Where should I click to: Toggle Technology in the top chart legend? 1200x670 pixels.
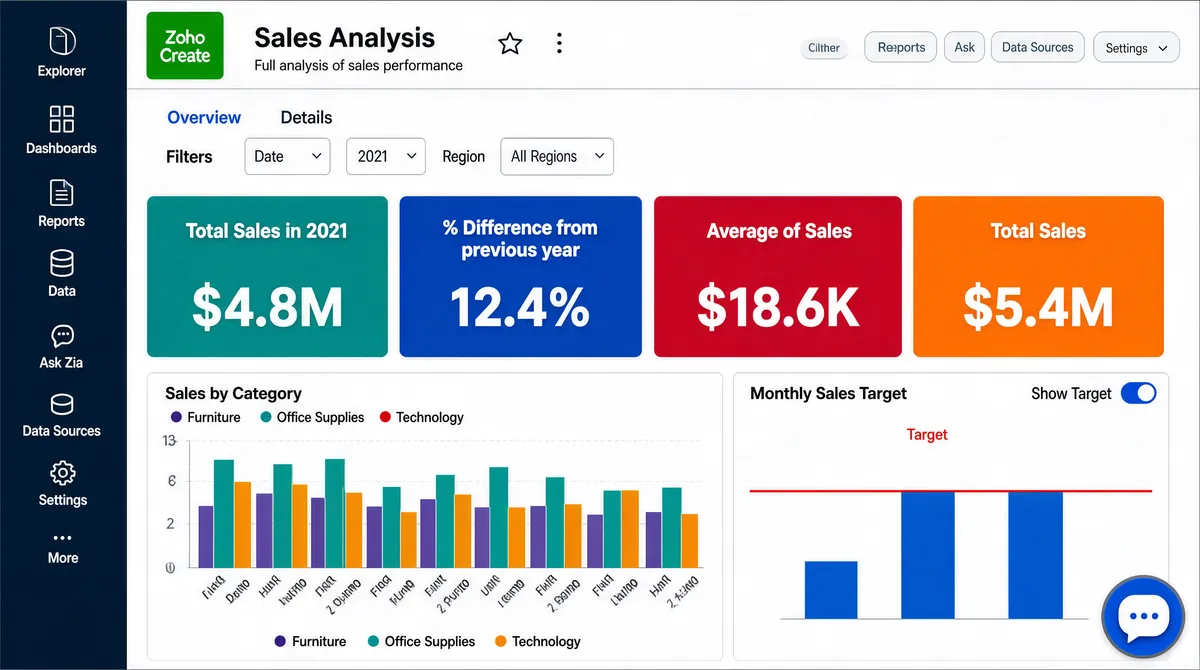422,417
